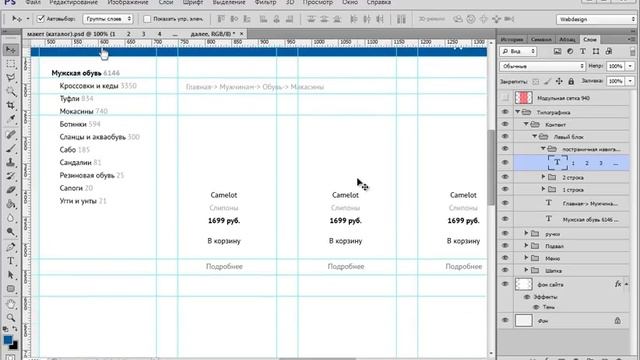This screenshot has height=360, width=640.
Task: Select the Blur tool
Action: click(x=11, y=218)
